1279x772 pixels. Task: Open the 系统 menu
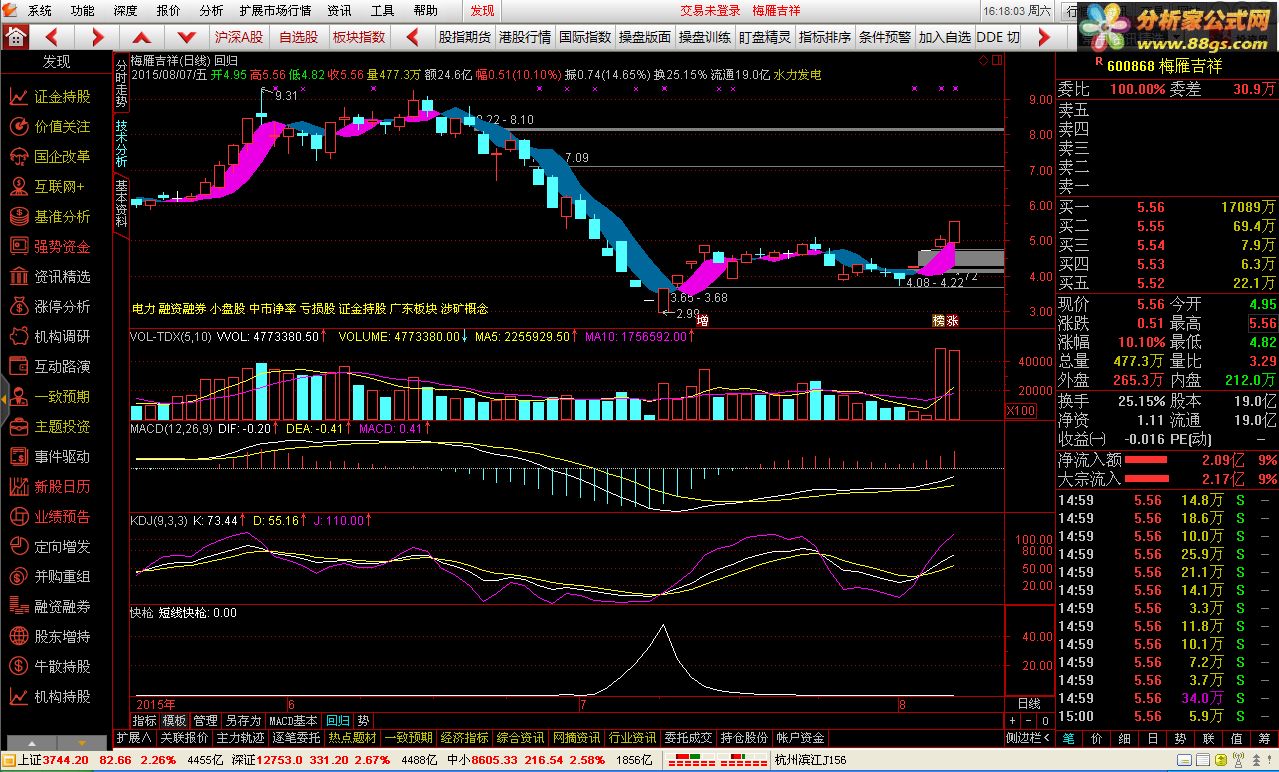click(40, 11)
